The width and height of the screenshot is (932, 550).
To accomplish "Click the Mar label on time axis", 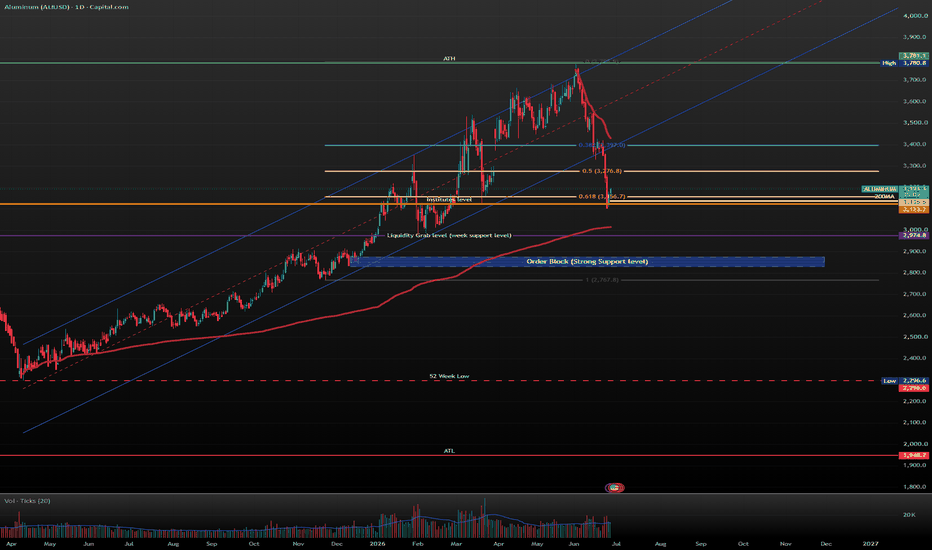I will click(456, 543).
